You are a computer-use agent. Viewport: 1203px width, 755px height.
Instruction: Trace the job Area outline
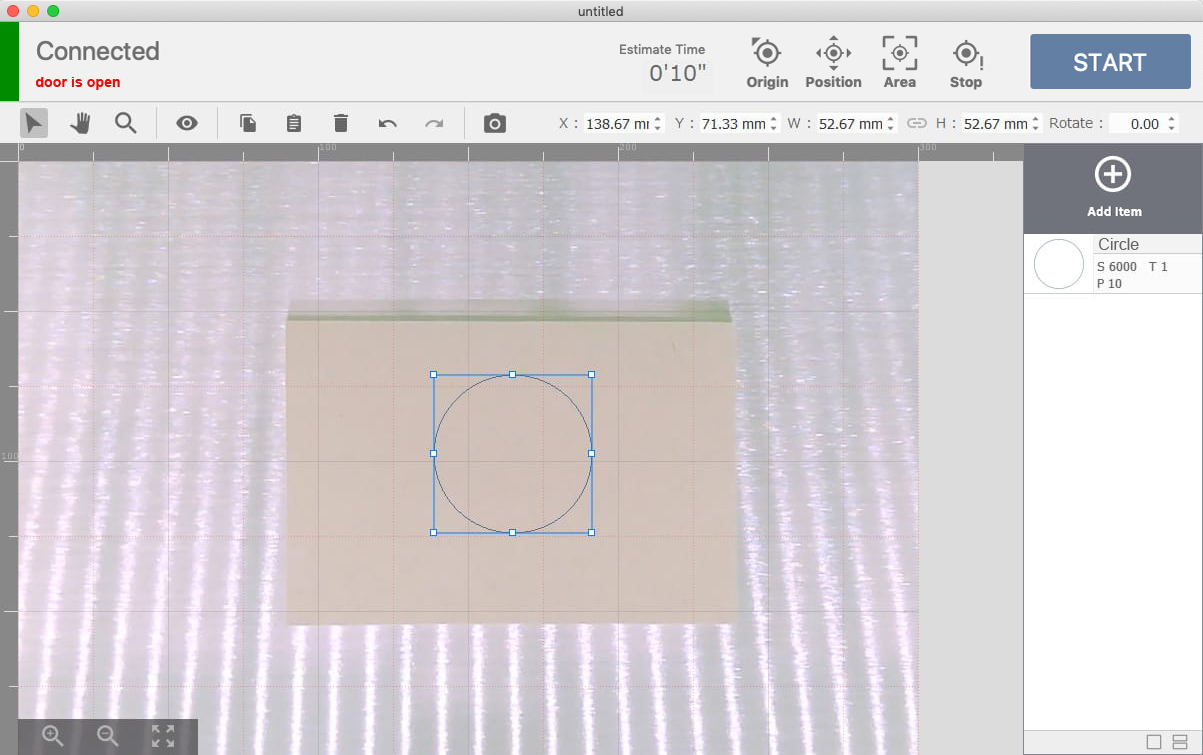coord(899,63)
